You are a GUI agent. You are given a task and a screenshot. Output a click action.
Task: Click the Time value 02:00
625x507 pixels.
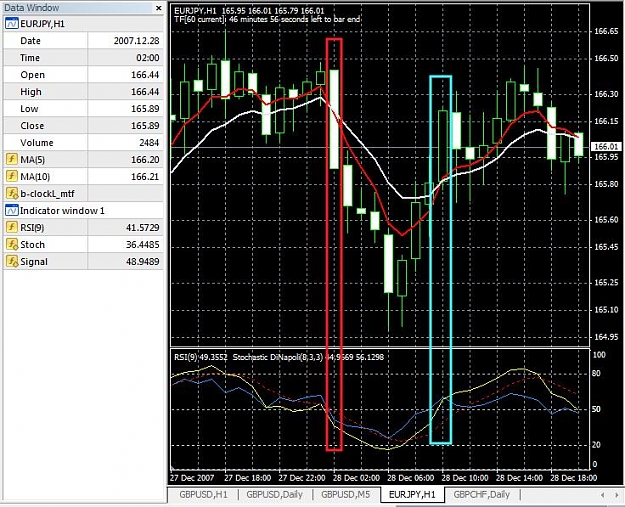(147, 58)
